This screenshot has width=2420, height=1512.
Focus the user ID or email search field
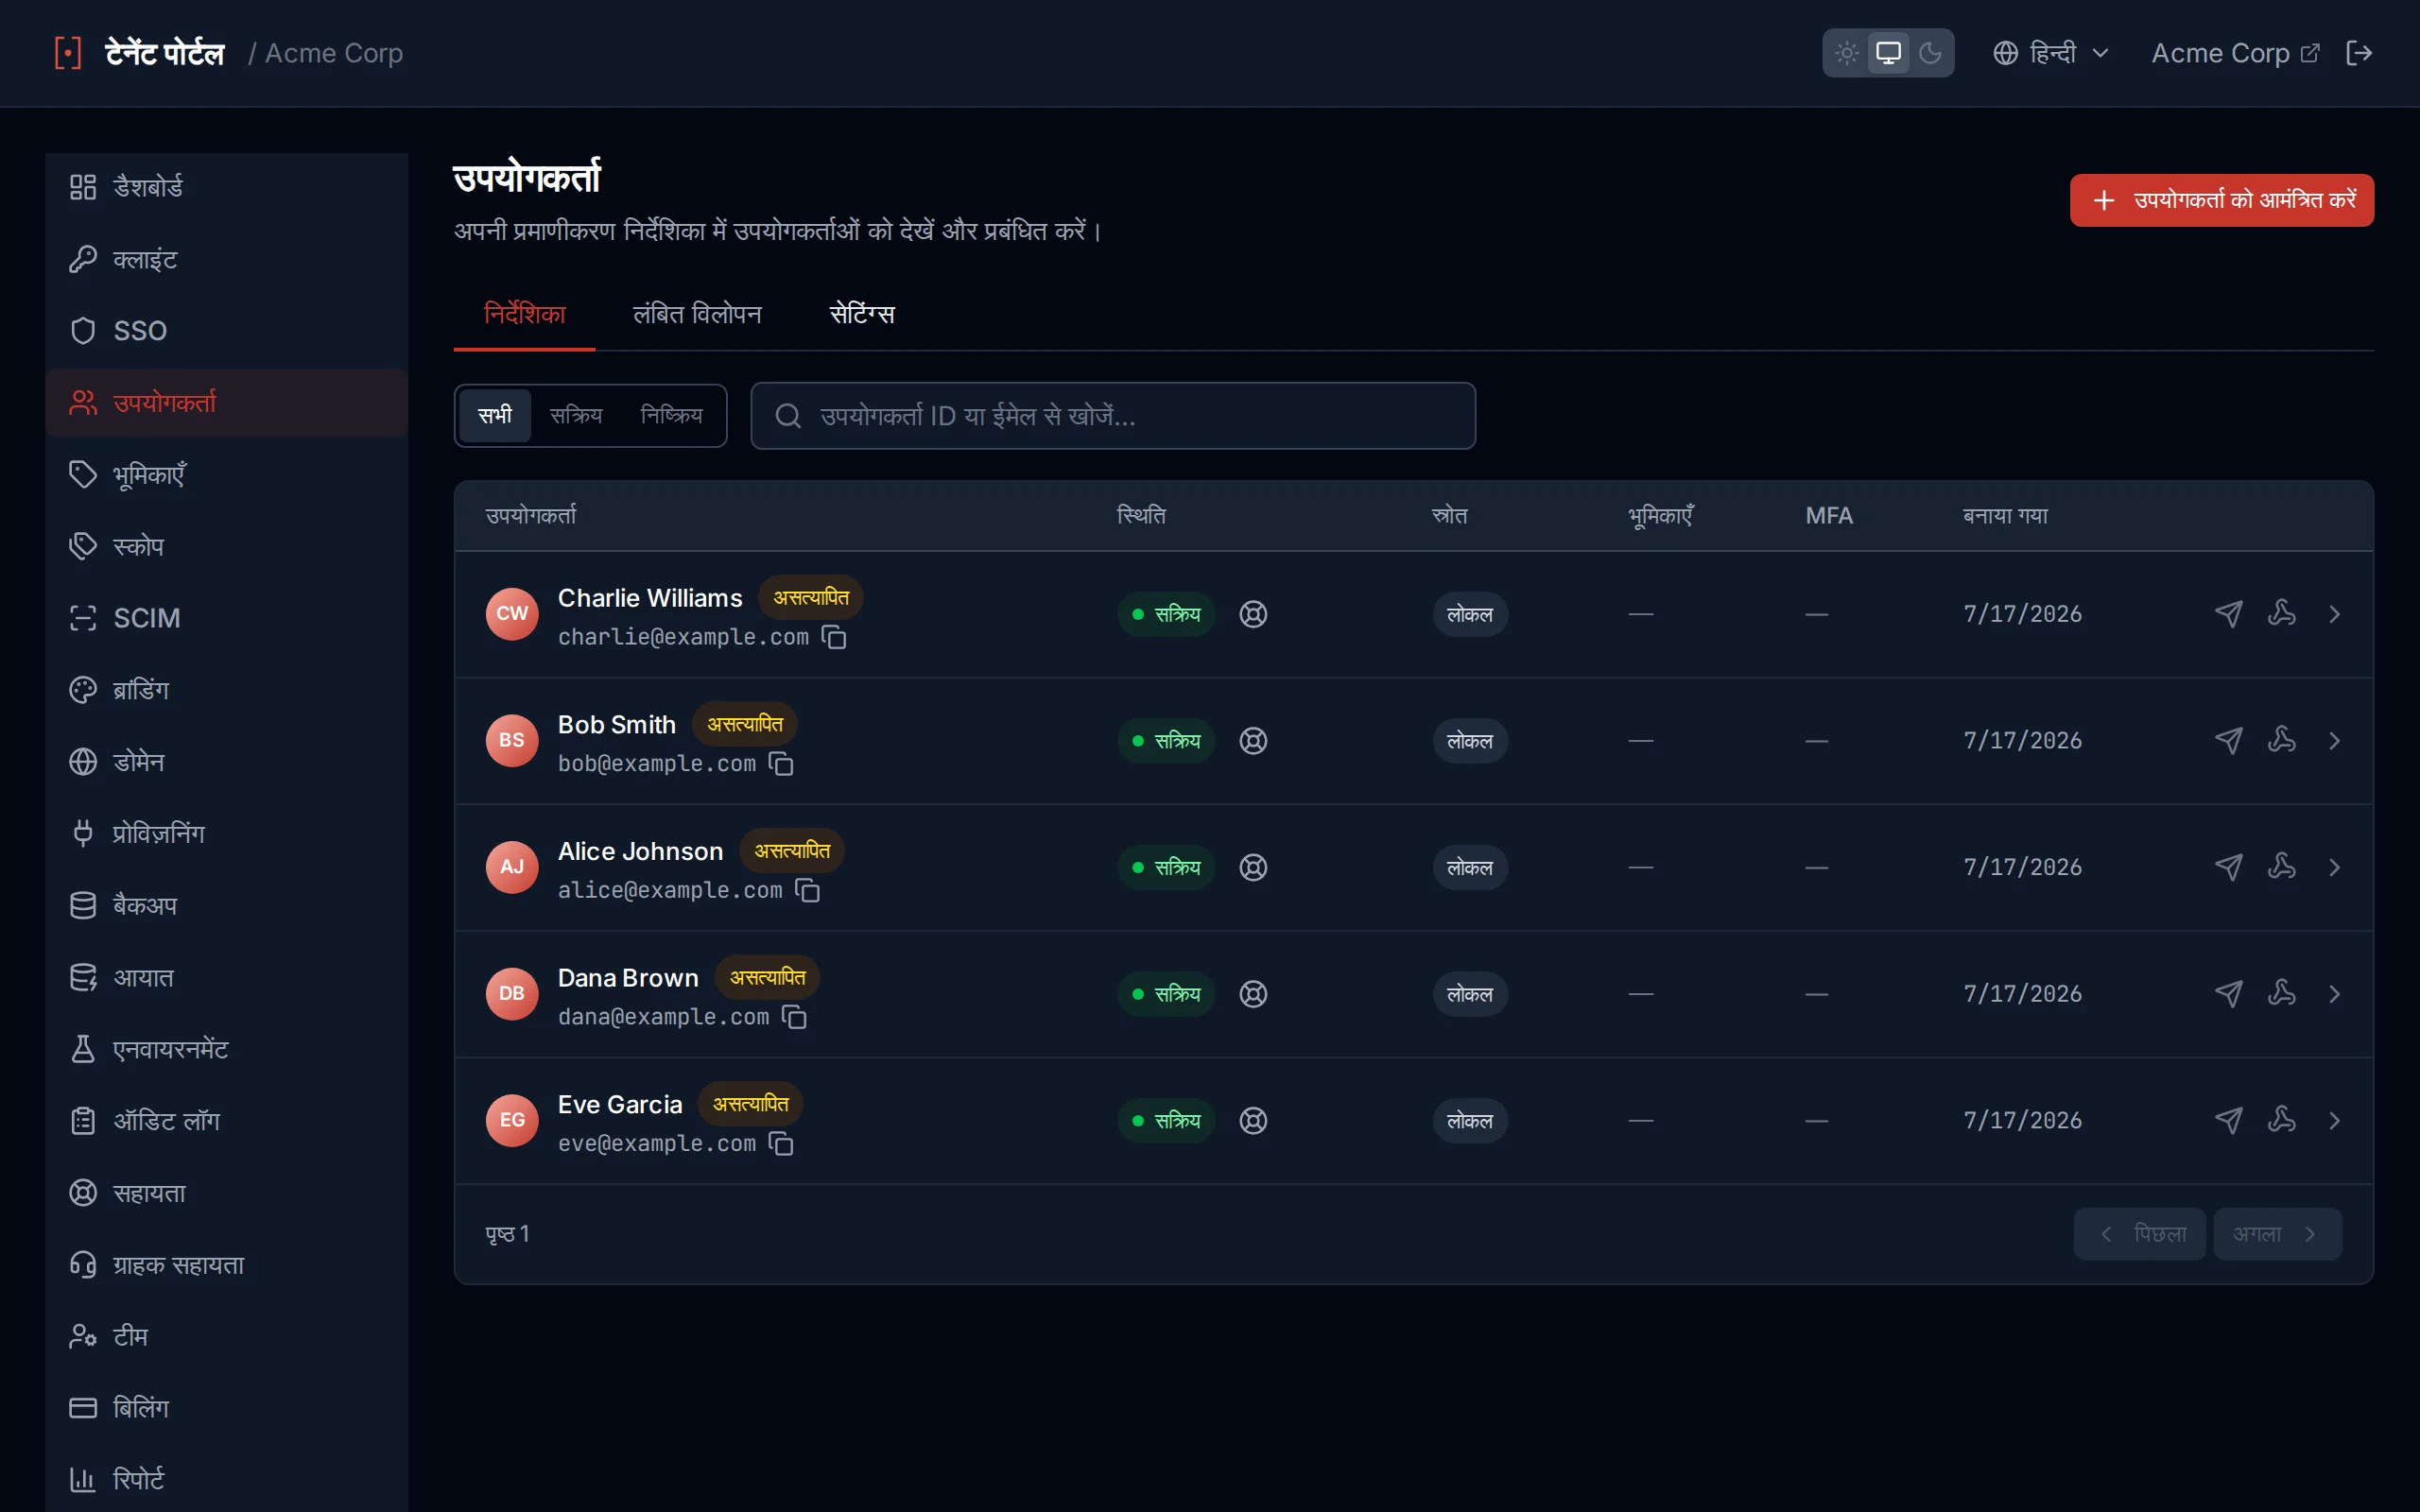1113,416
